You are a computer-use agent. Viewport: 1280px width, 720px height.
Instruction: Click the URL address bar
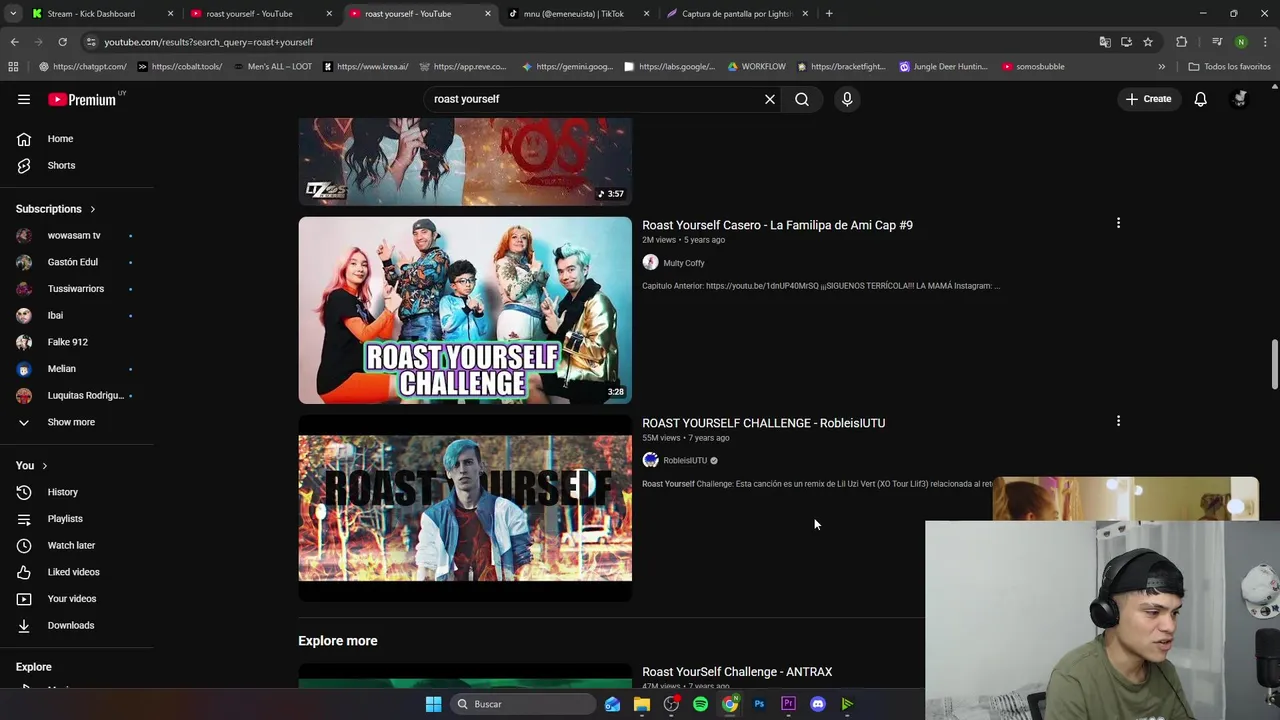click(x=590, y=42)
